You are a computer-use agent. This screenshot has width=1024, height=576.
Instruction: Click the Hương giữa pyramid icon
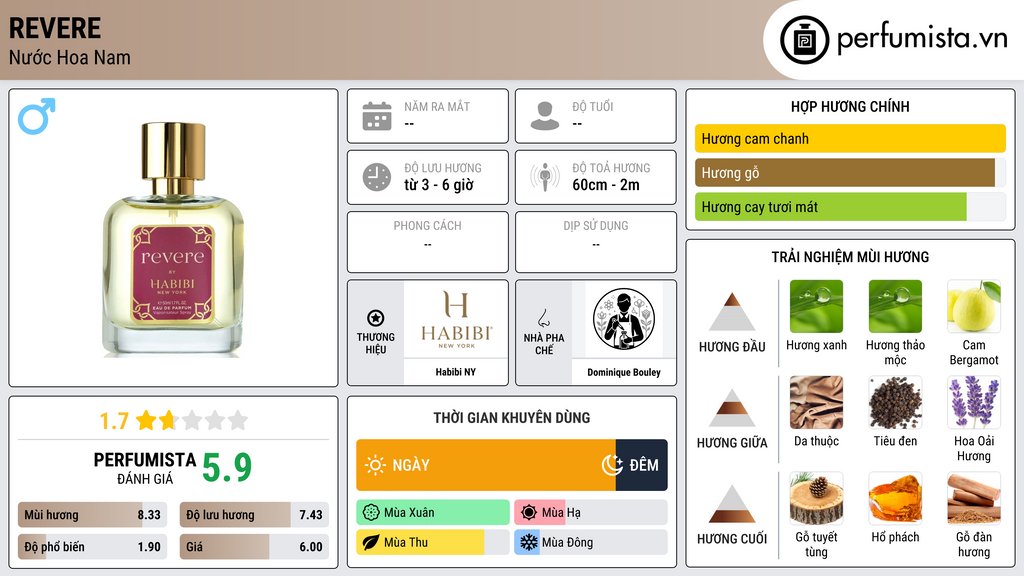[x=732, y=408]
